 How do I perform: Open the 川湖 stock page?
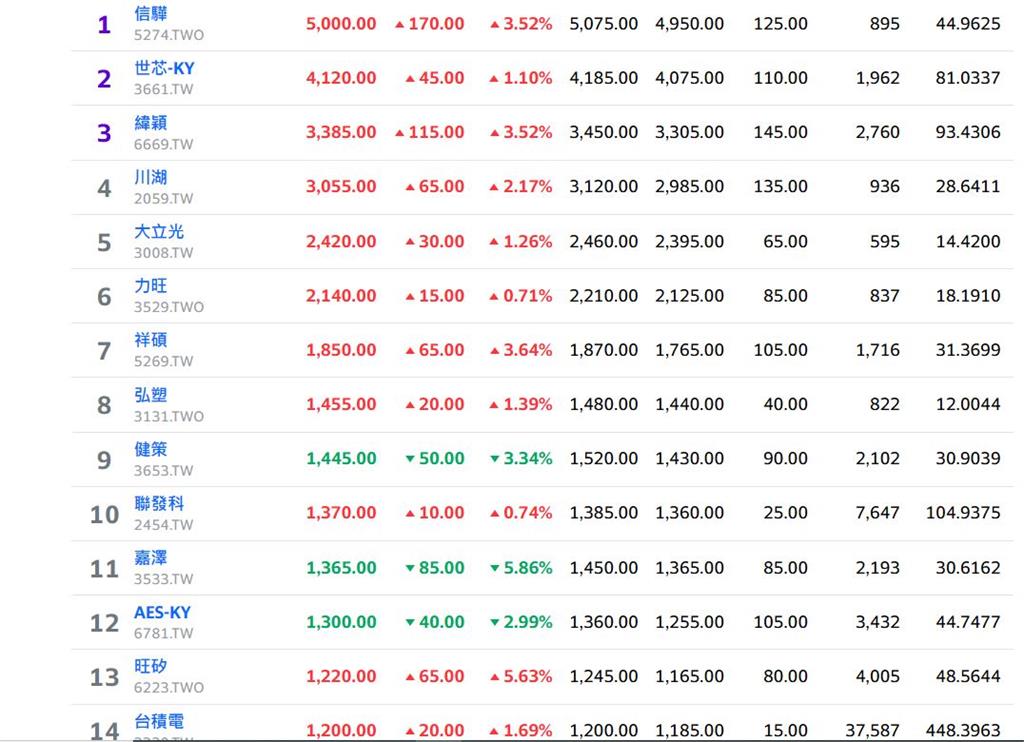click(151, 177)
